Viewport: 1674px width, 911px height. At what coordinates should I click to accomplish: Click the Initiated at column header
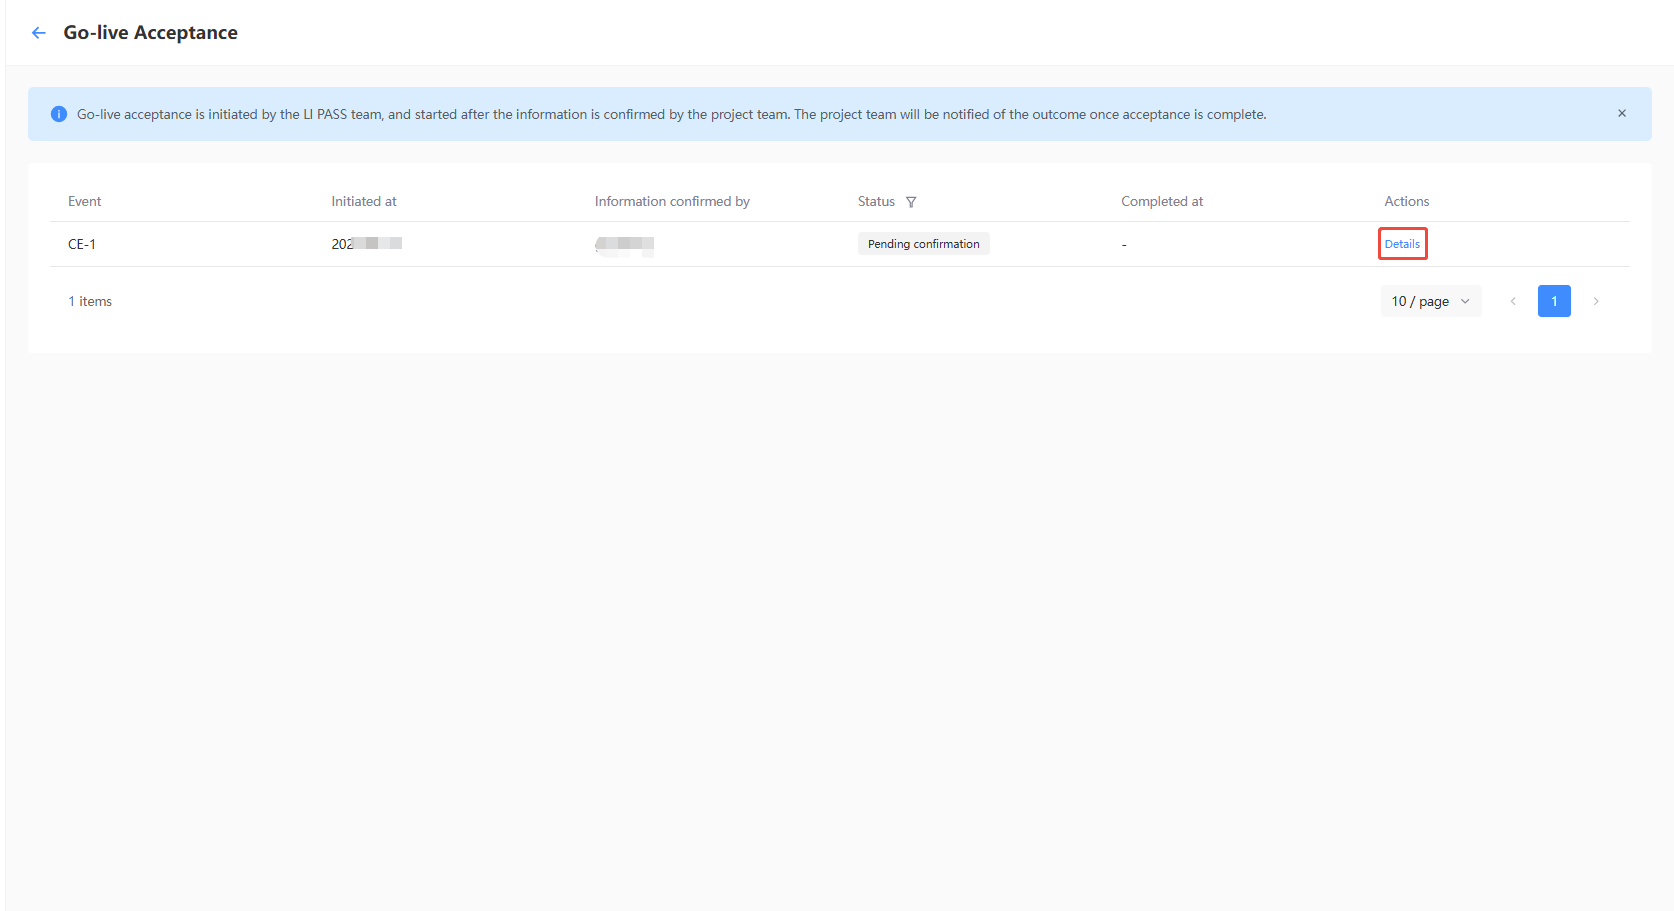pos(364,201)
